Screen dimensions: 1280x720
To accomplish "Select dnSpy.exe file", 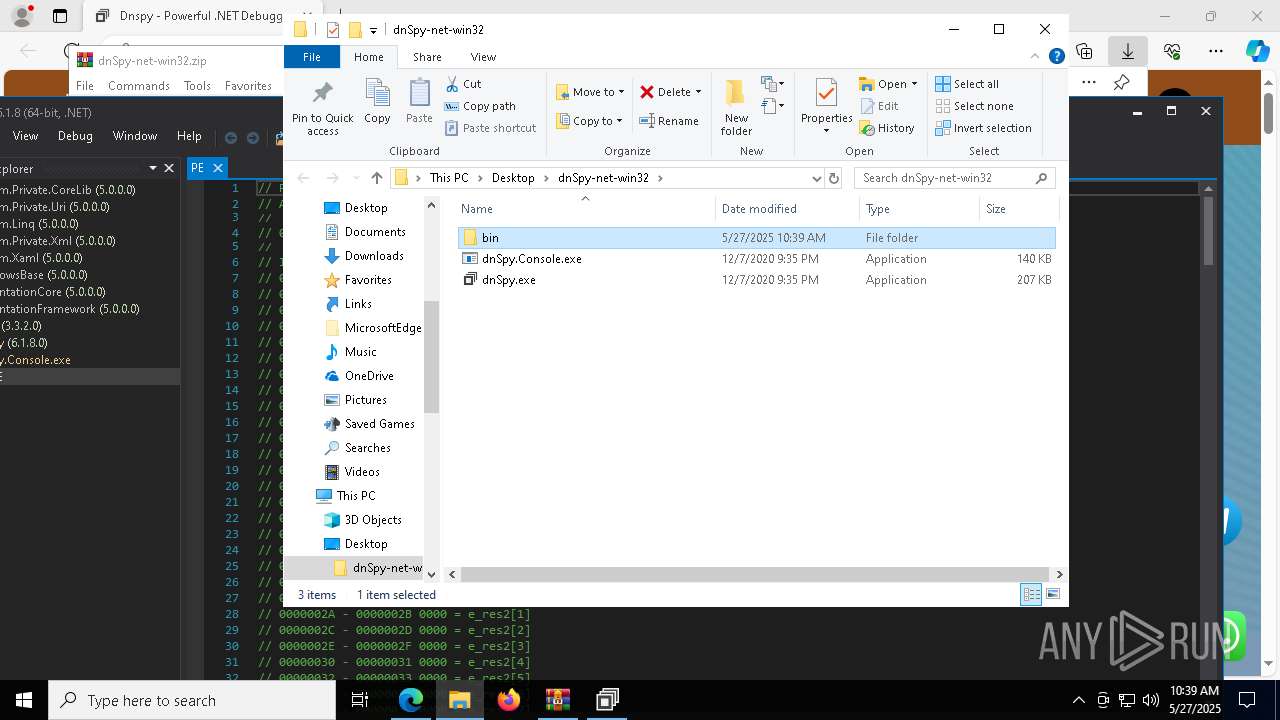I will 756,280.
